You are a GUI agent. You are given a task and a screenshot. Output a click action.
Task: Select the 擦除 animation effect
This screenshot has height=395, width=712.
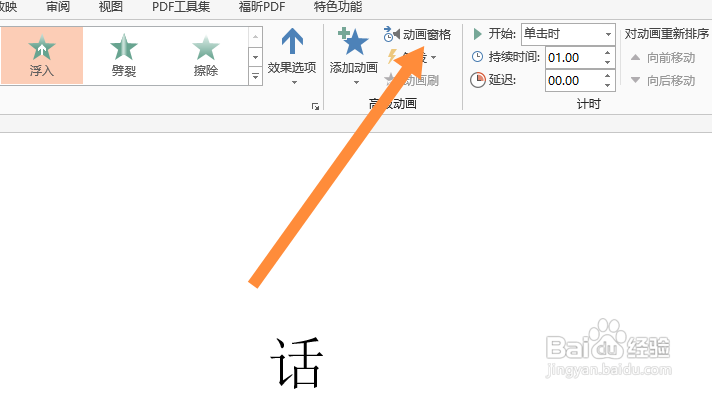tap(206, 55)
